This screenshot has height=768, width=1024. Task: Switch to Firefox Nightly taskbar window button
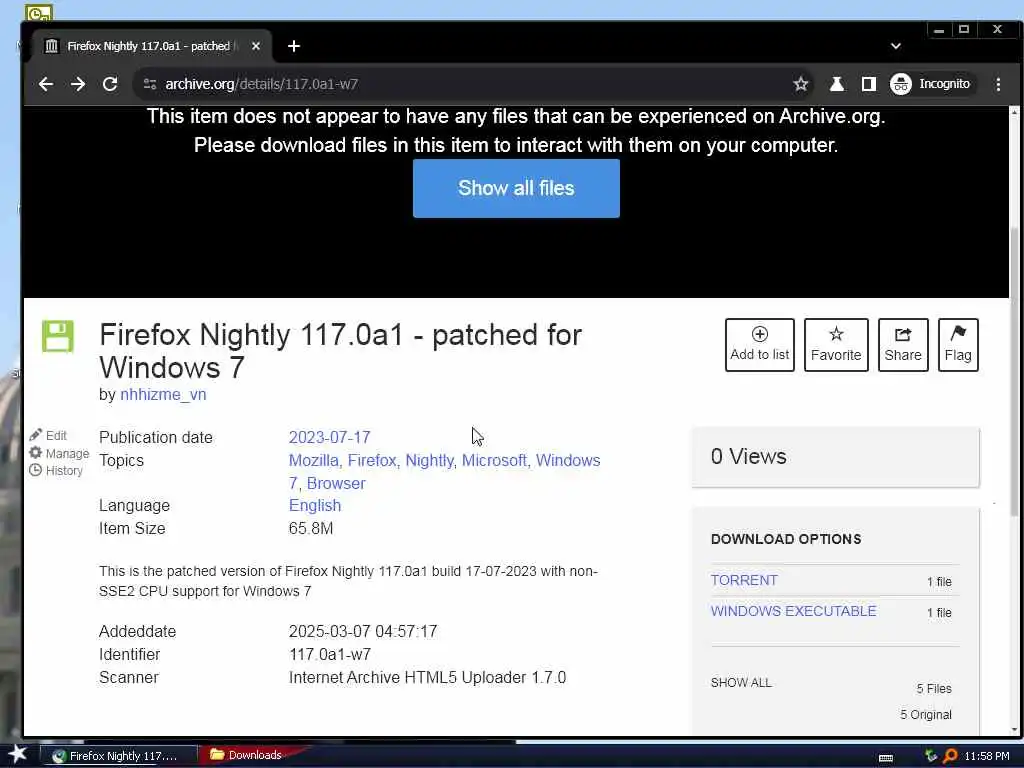pos(119,756)
